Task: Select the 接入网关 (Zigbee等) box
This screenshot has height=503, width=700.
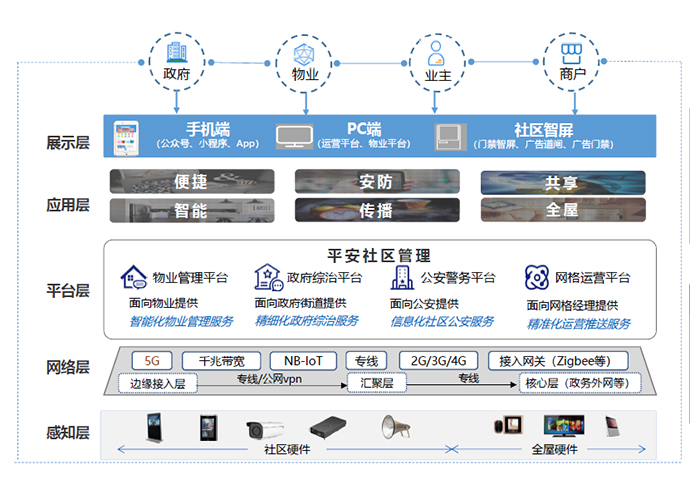Action: (558, 361)
